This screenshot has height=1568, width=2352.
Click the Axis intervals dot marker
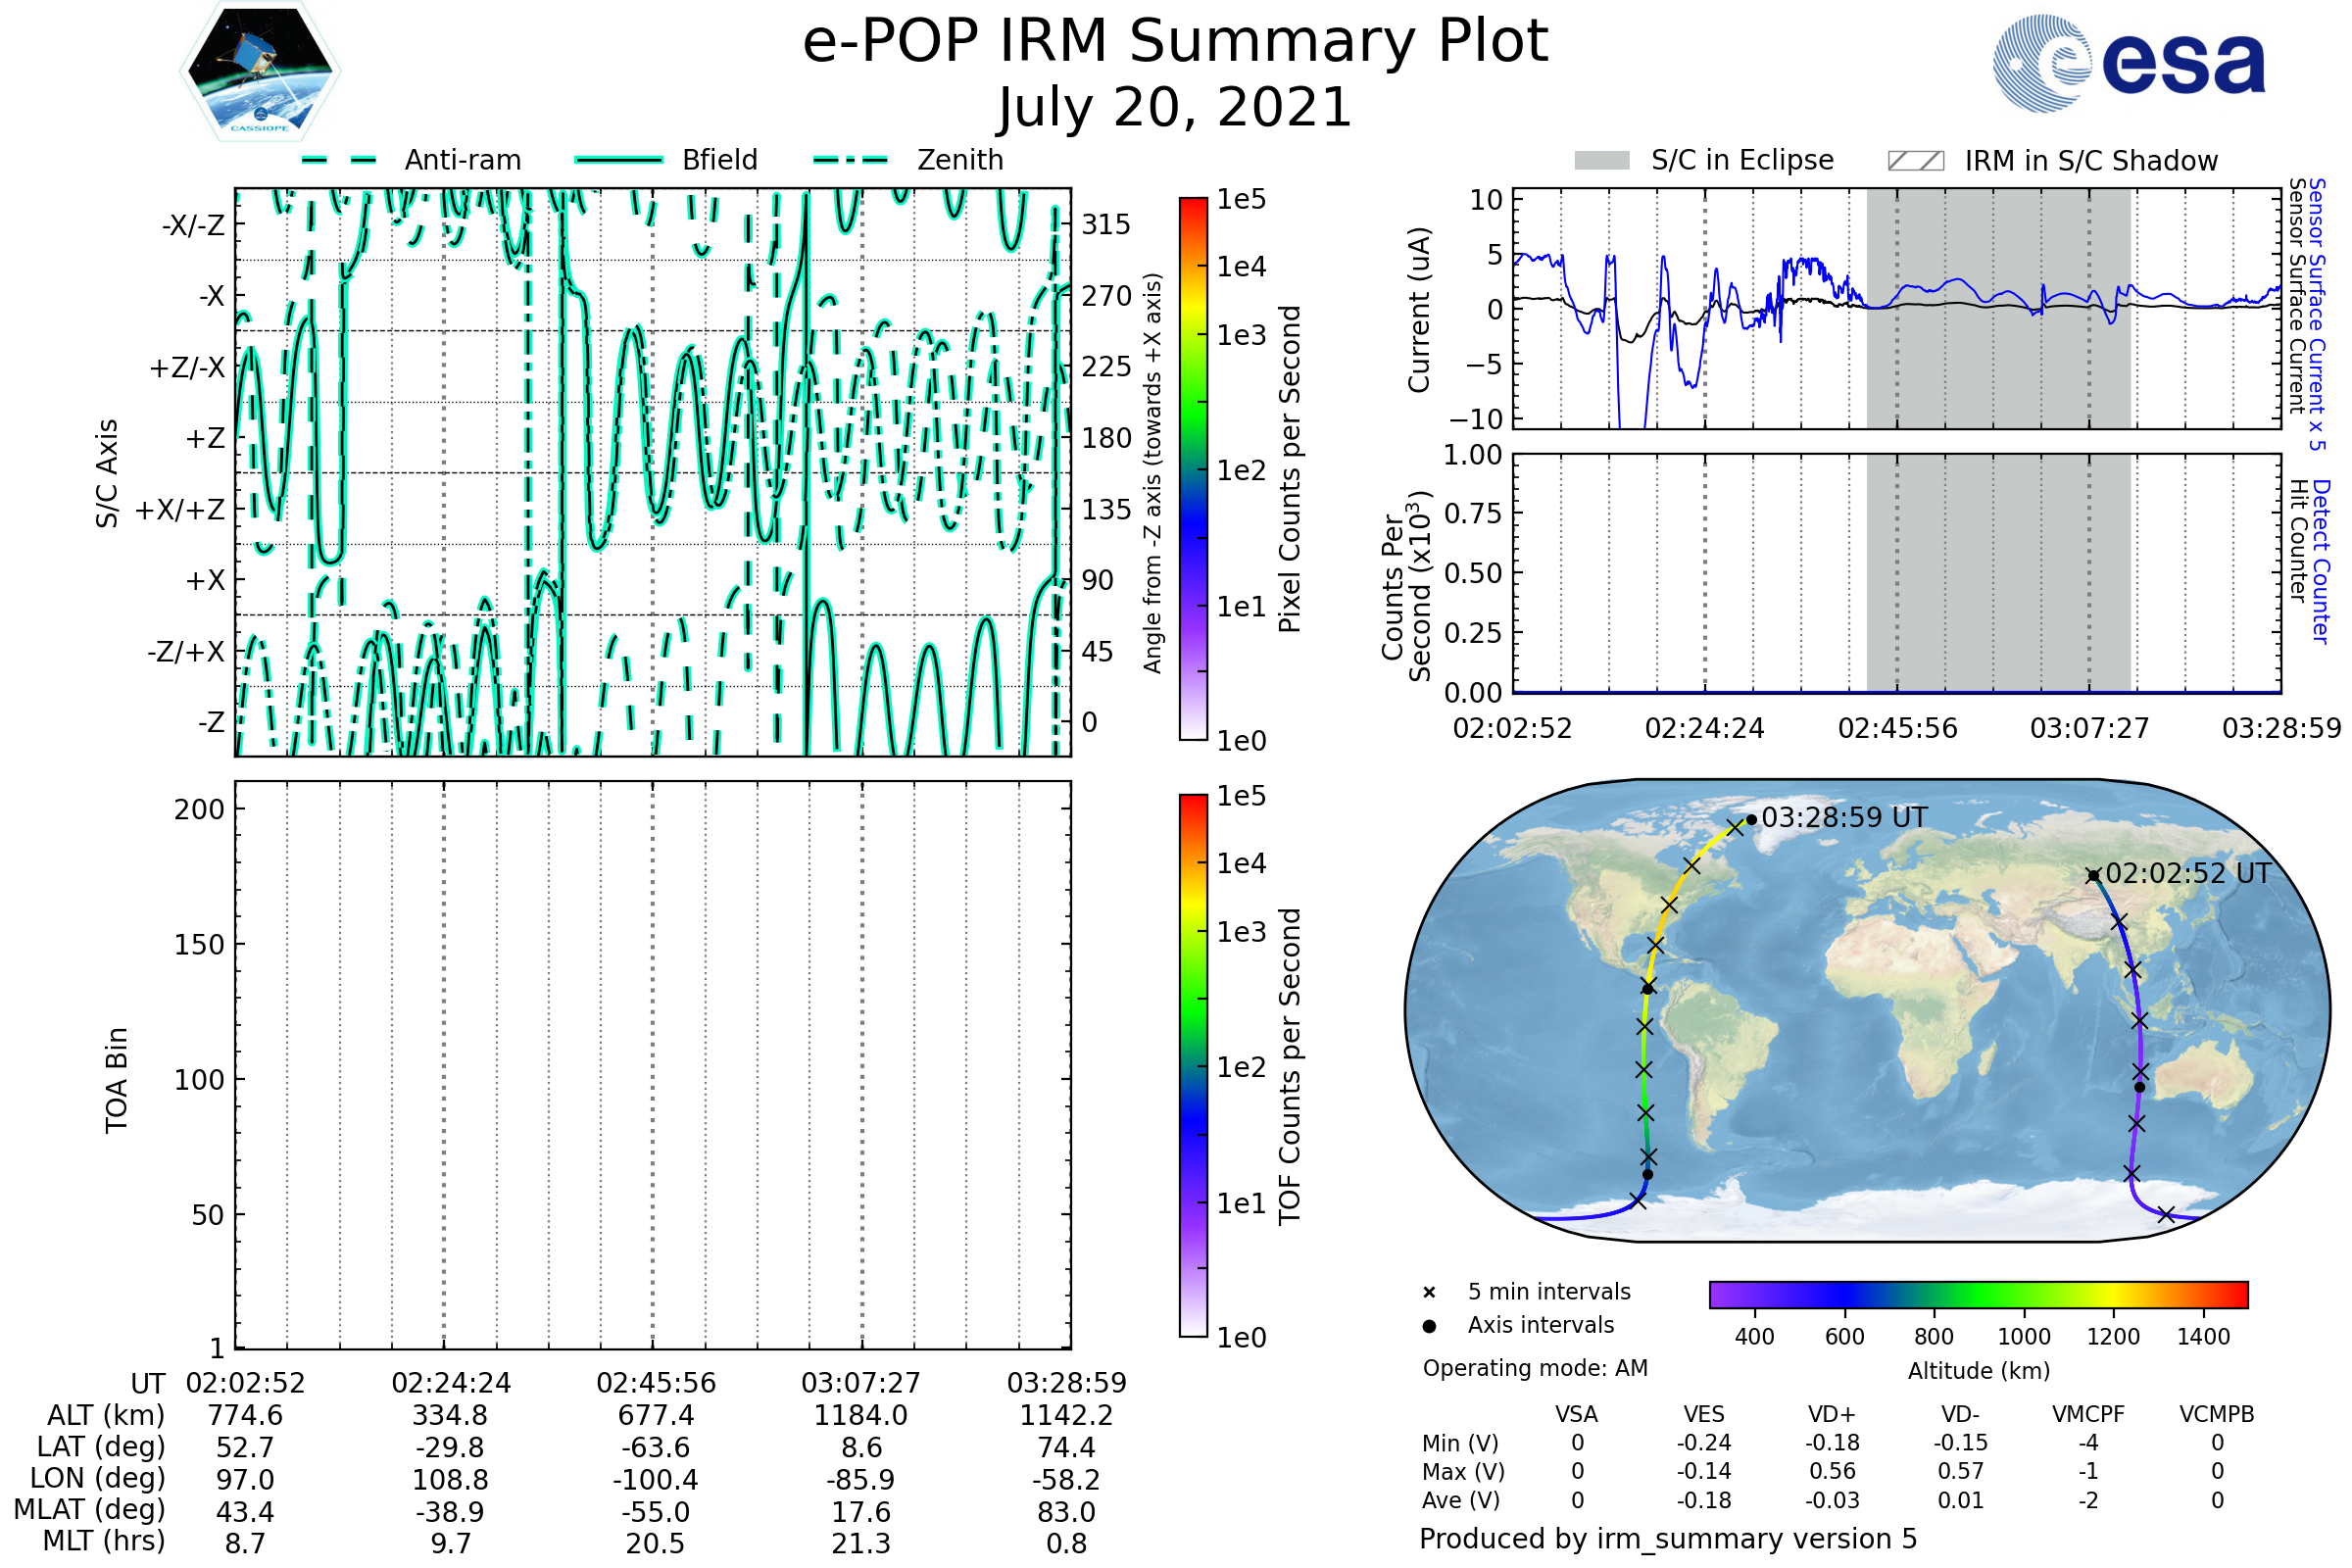click(1429, 1326)
